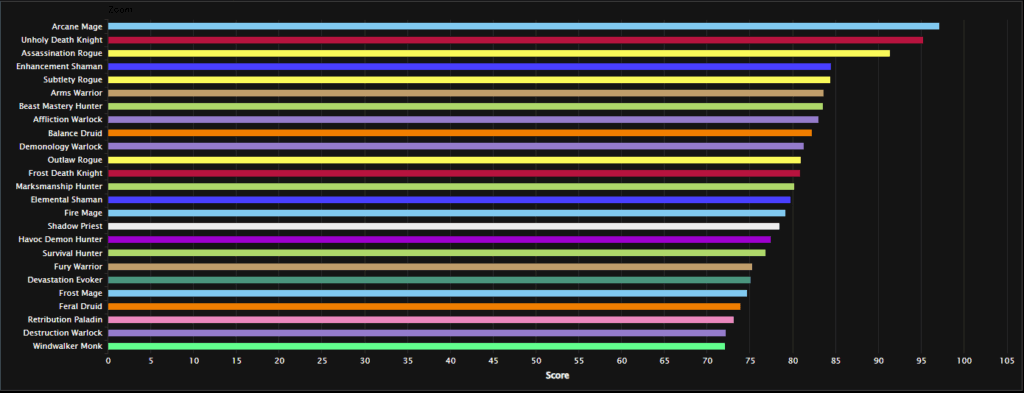Click the Destruction Warlock bar
1024x393 pixels.
click(x=417, y=333)
